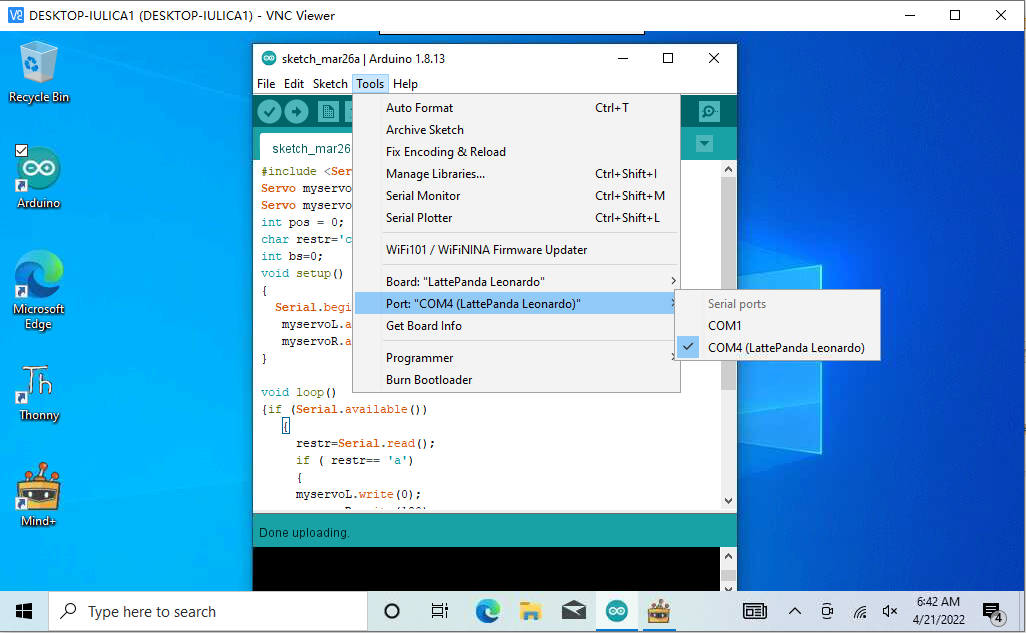This screenshot has width=1026, height=633.
Task: Open Serial Plotter
Action: coord(516,217)
